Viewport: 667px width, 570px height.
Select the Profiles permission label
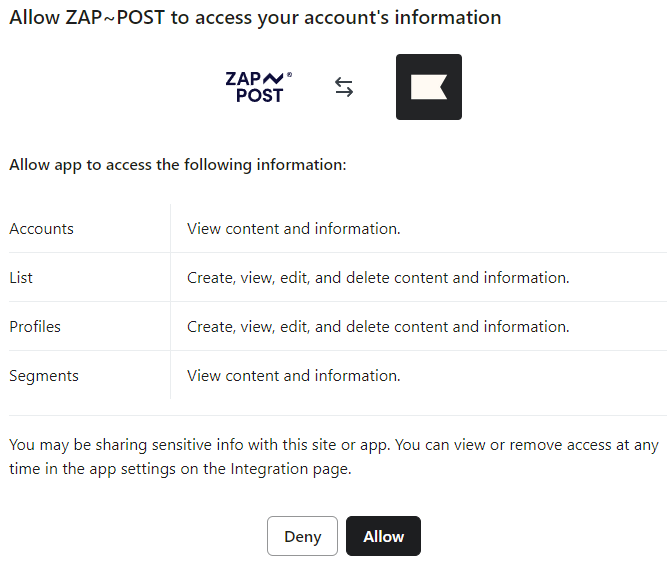(x=35, y=327)
